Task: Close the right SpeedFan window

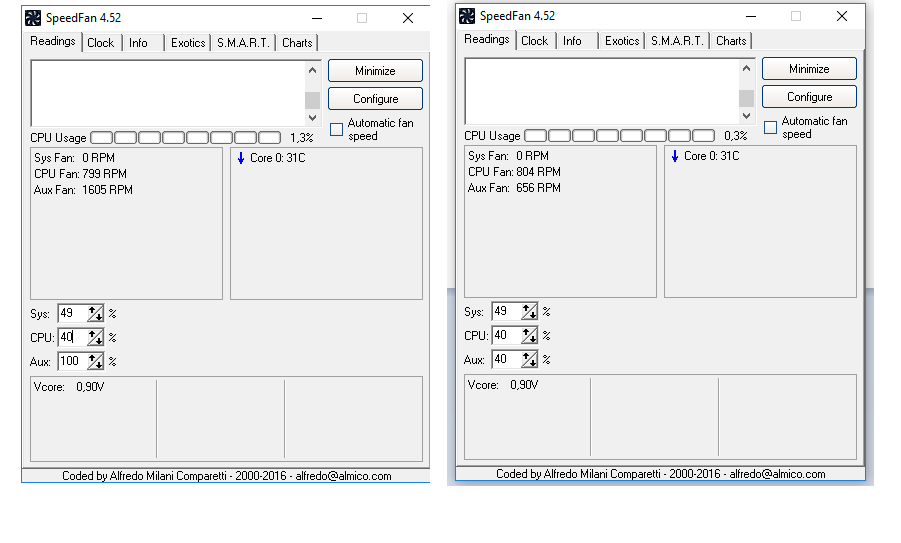Action: click(842, 16)
